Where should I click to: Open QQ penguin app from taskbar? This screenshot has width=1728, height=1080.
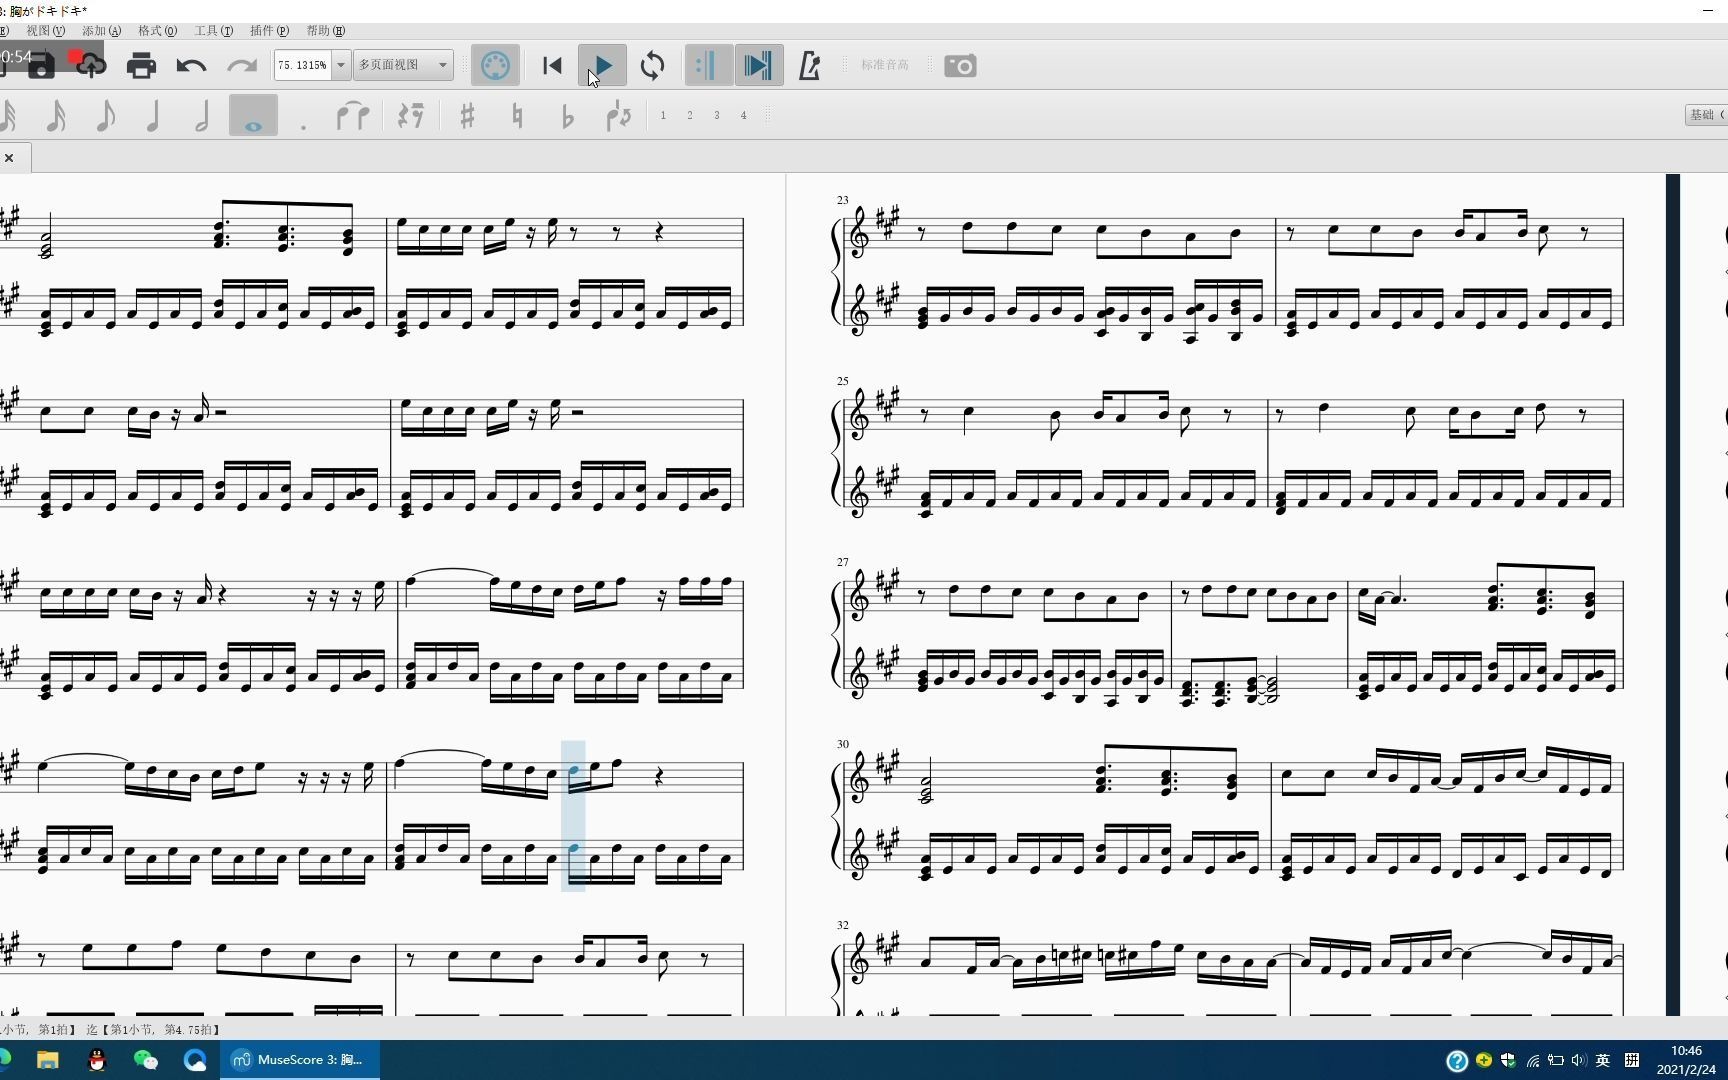97,1060
